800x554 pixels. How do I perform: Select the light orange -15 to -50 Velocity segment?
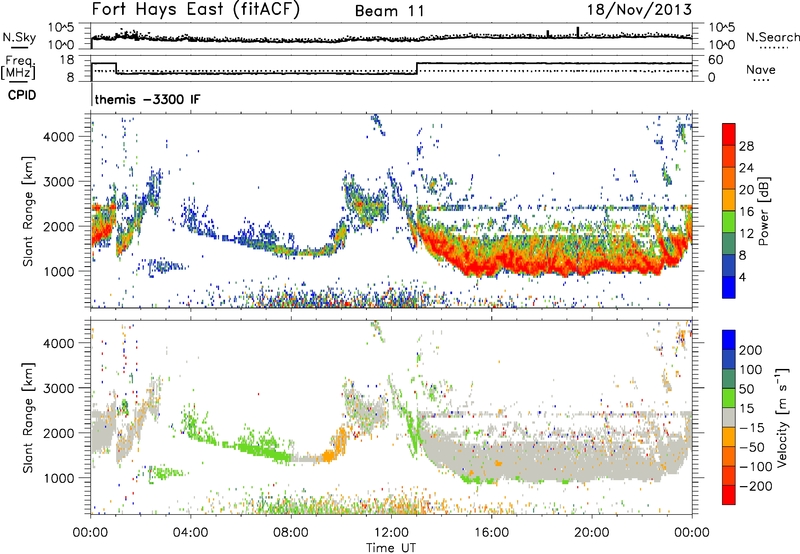729,437
